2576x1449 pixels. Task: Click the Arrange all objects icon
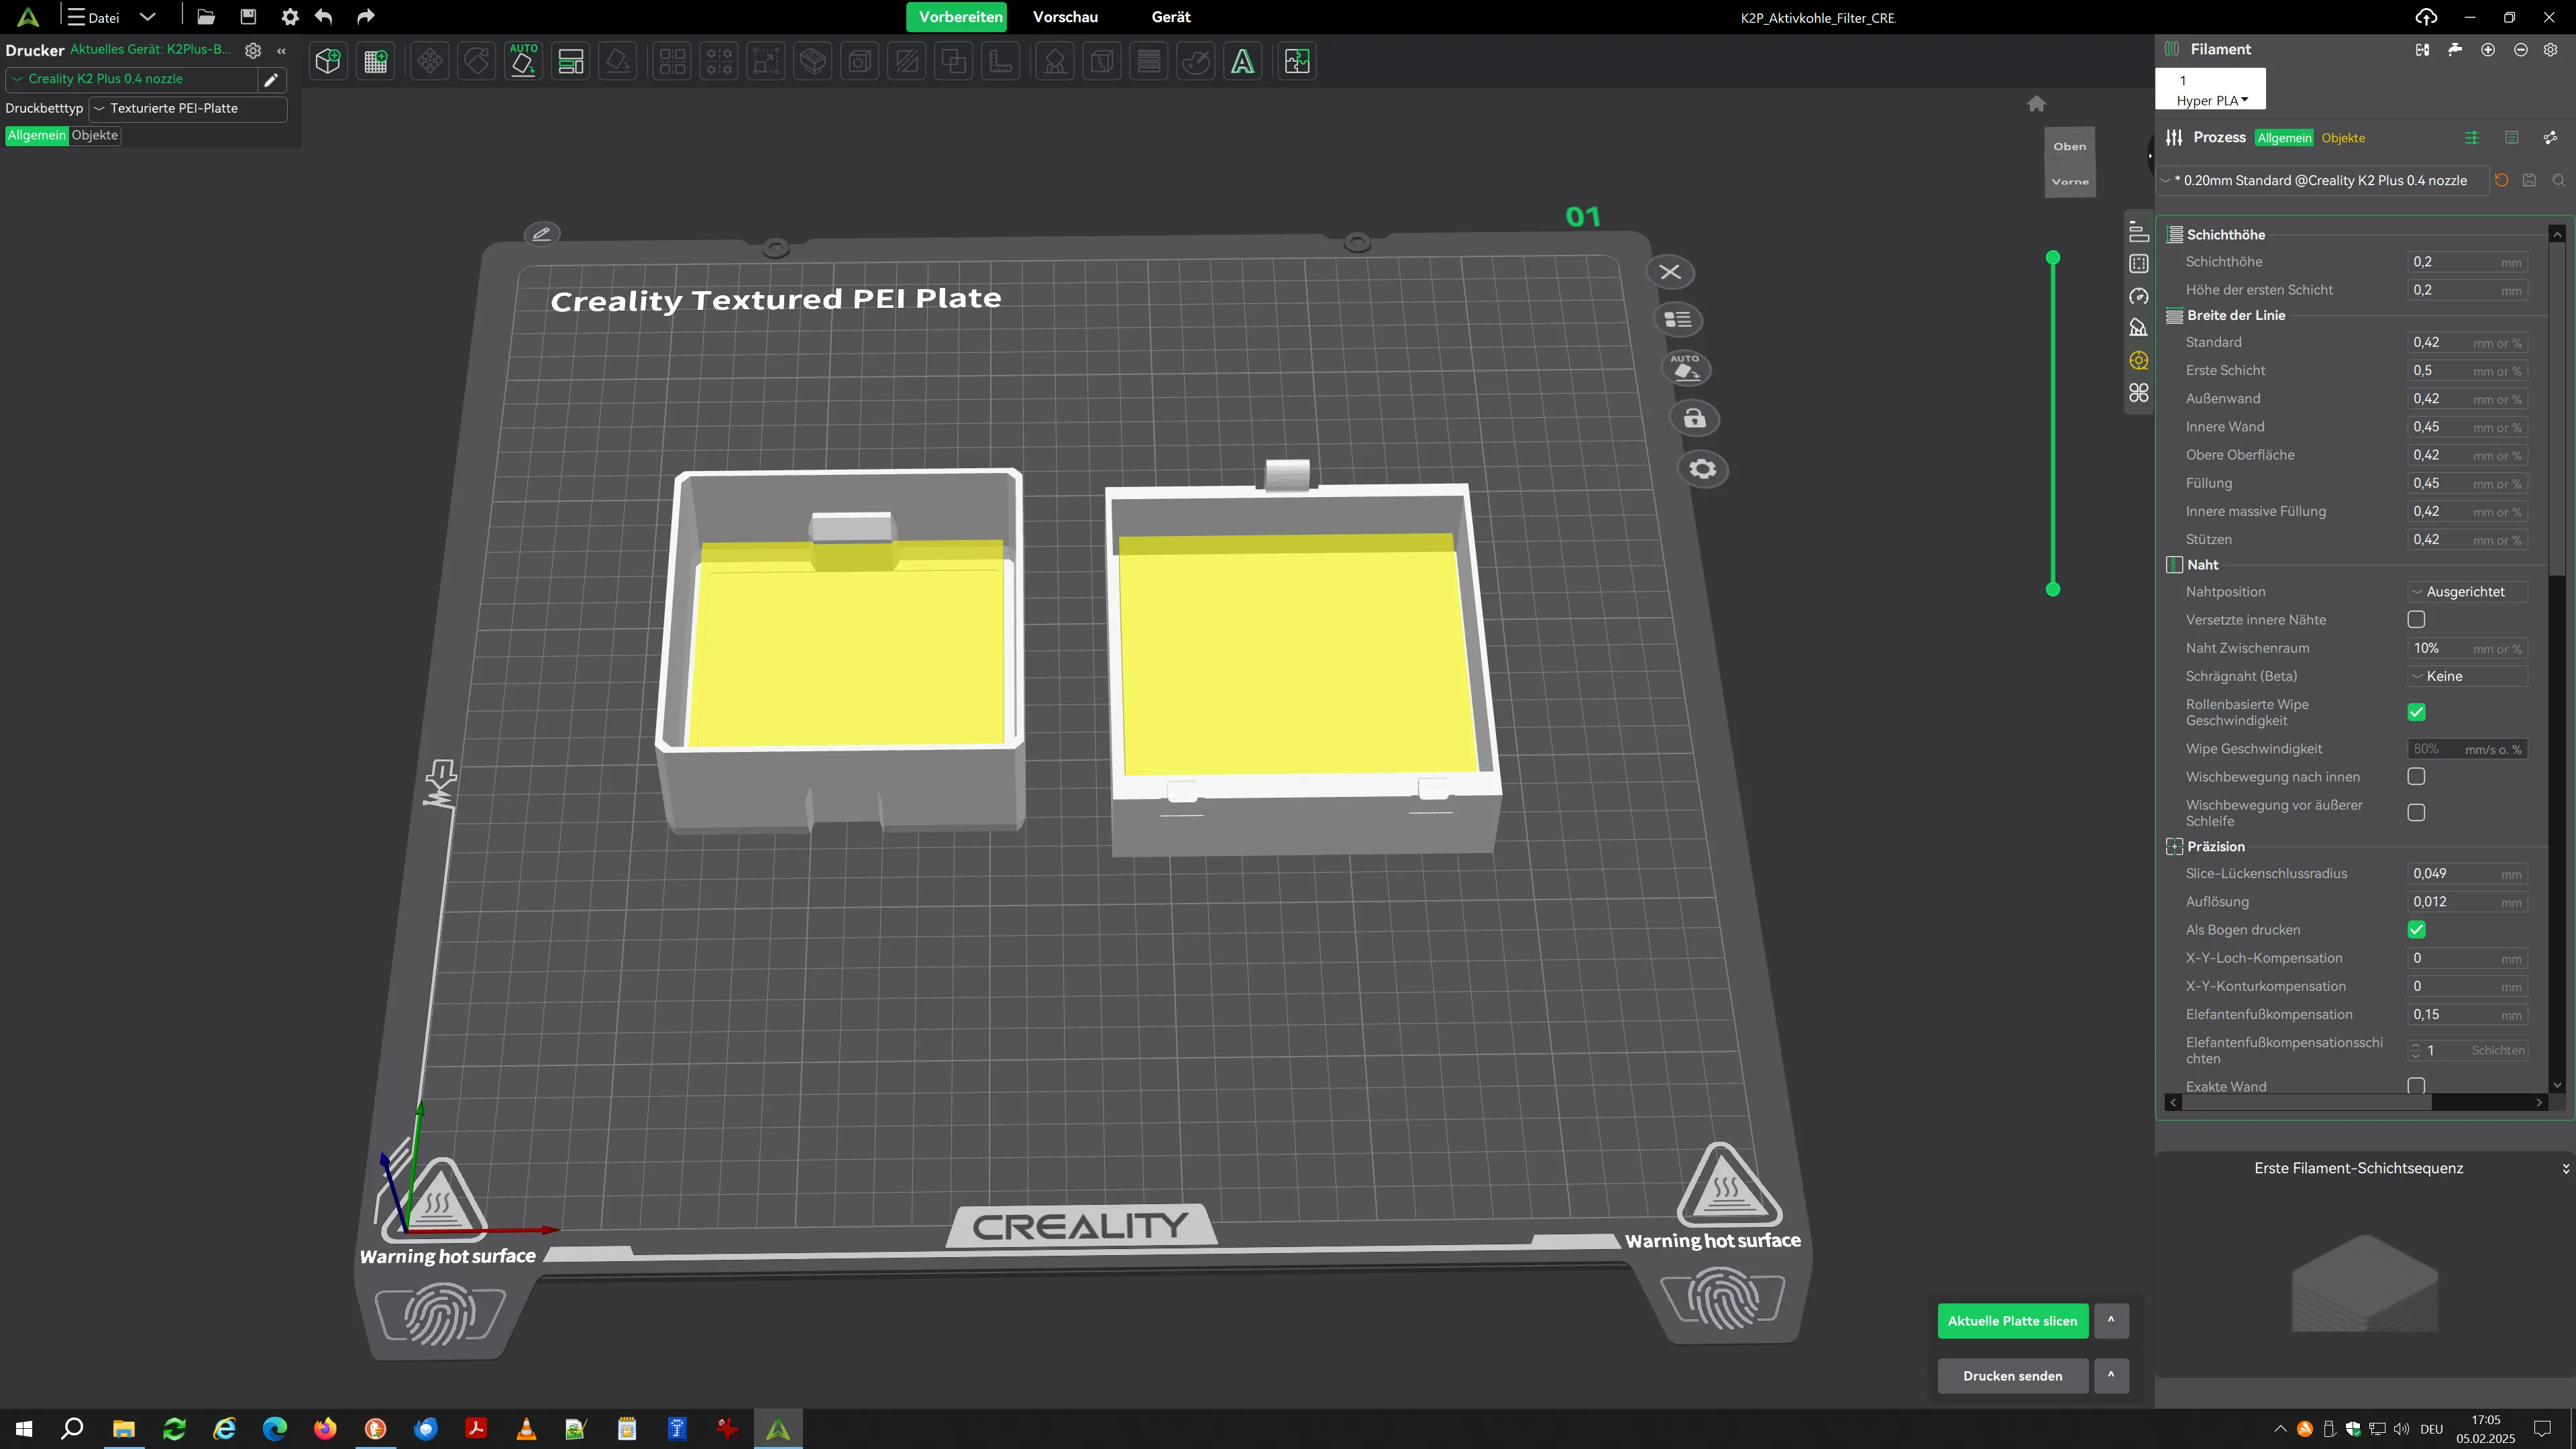pyautogui.click(x=571, y=62)
